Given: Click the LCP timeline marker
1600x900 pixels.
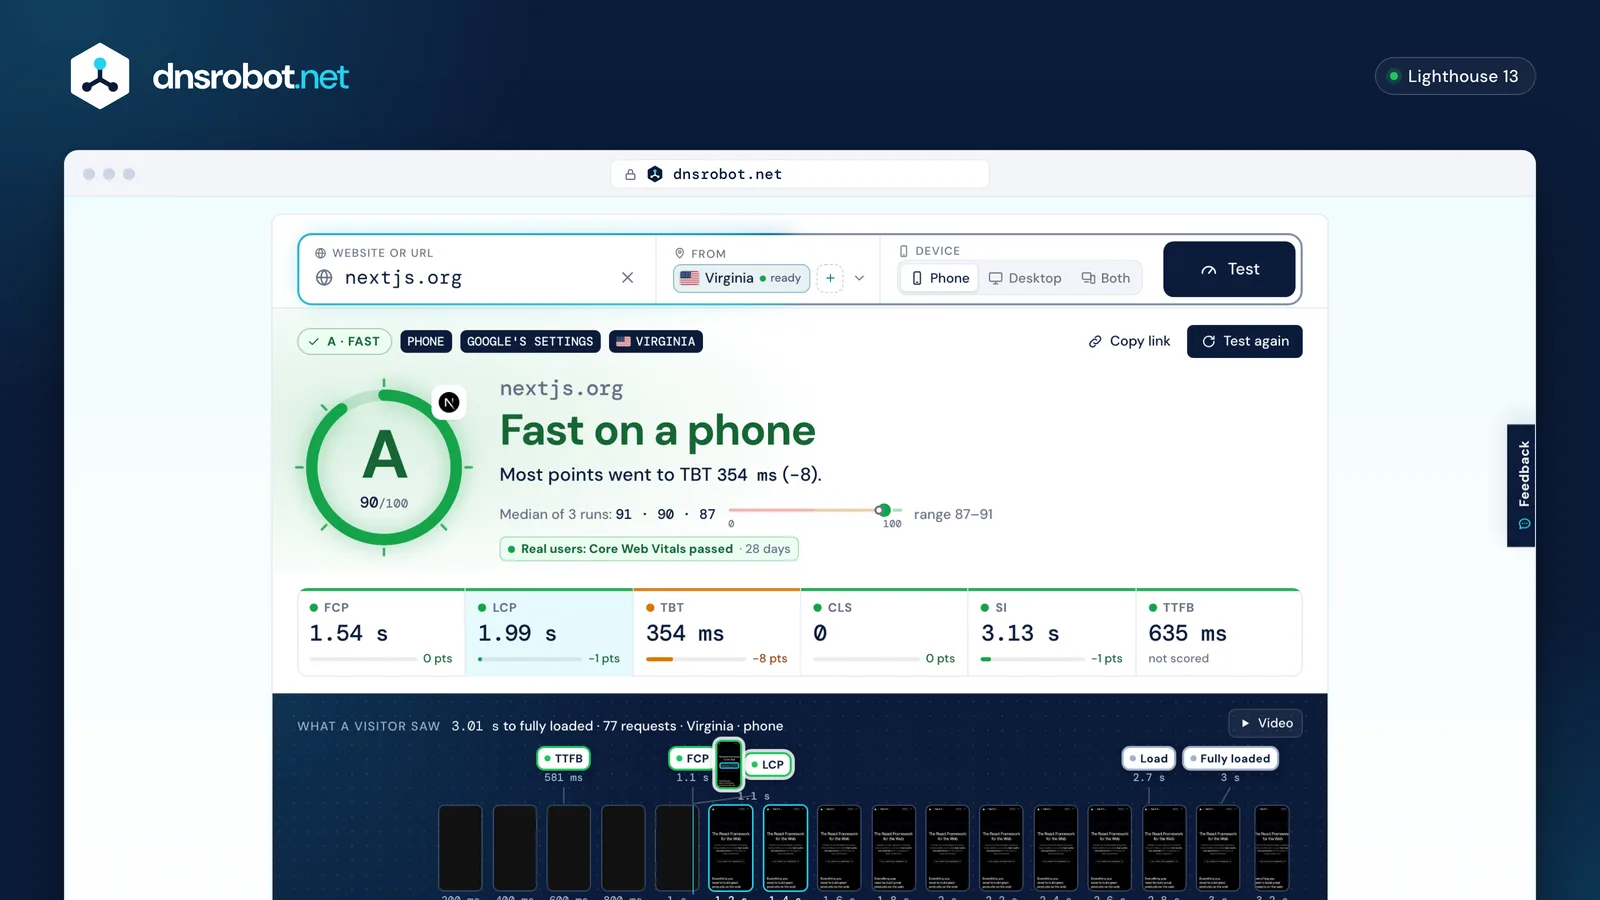Looking at the screenshot, I should point(768,764).
